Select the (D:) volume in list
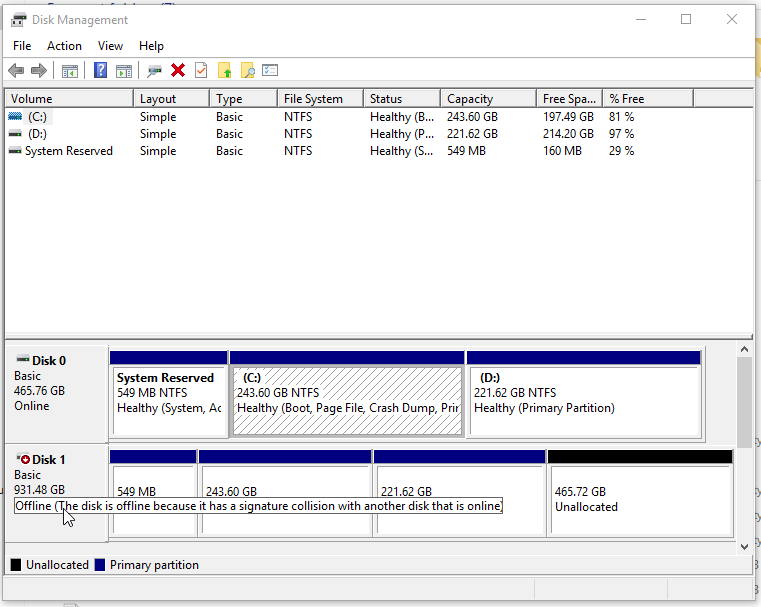The image size is (761, 607). [x=37, y=134]
